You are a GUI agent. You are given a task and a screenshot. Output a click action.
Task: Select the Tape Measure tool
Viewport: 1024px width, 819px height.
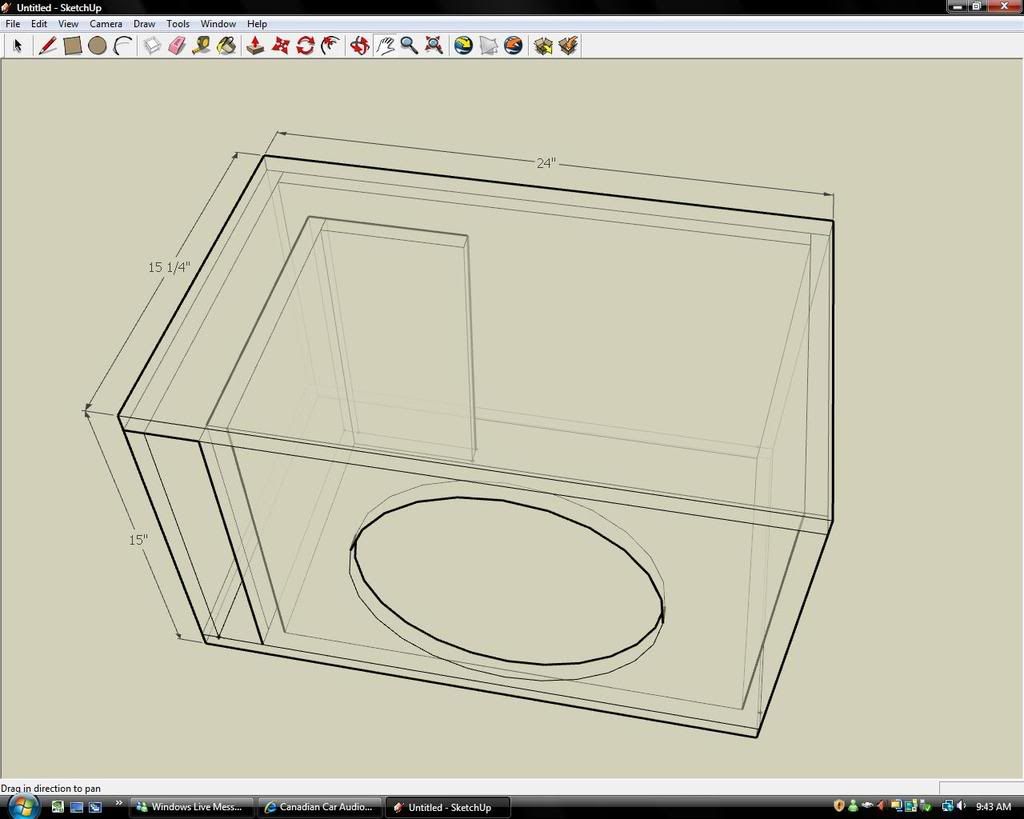(x=201, y=45)
